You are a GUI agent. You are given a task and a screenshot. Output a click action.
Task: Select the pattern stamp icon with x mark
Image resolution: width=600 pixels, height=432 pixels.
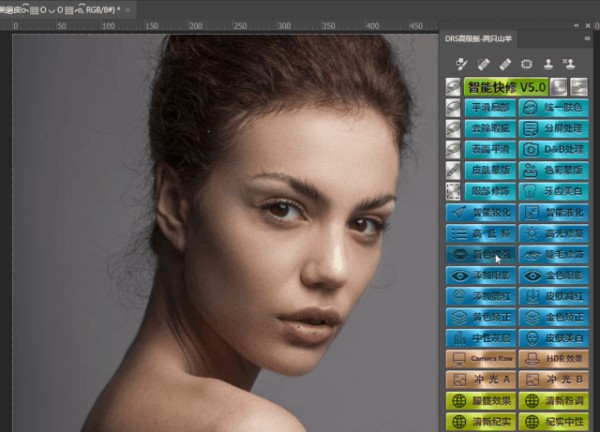point(569,64)
